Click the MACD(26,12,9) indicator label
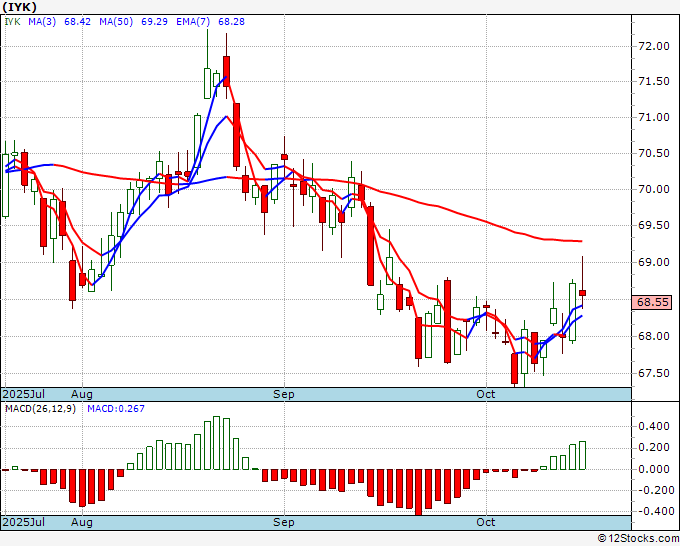 (40, 409)
